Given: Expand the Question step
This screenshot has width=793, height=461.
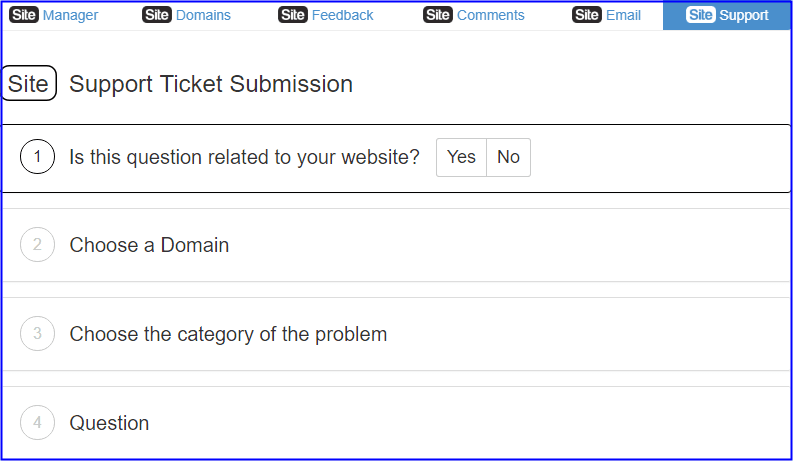Looking at the screenshot, I should [396, 423].
